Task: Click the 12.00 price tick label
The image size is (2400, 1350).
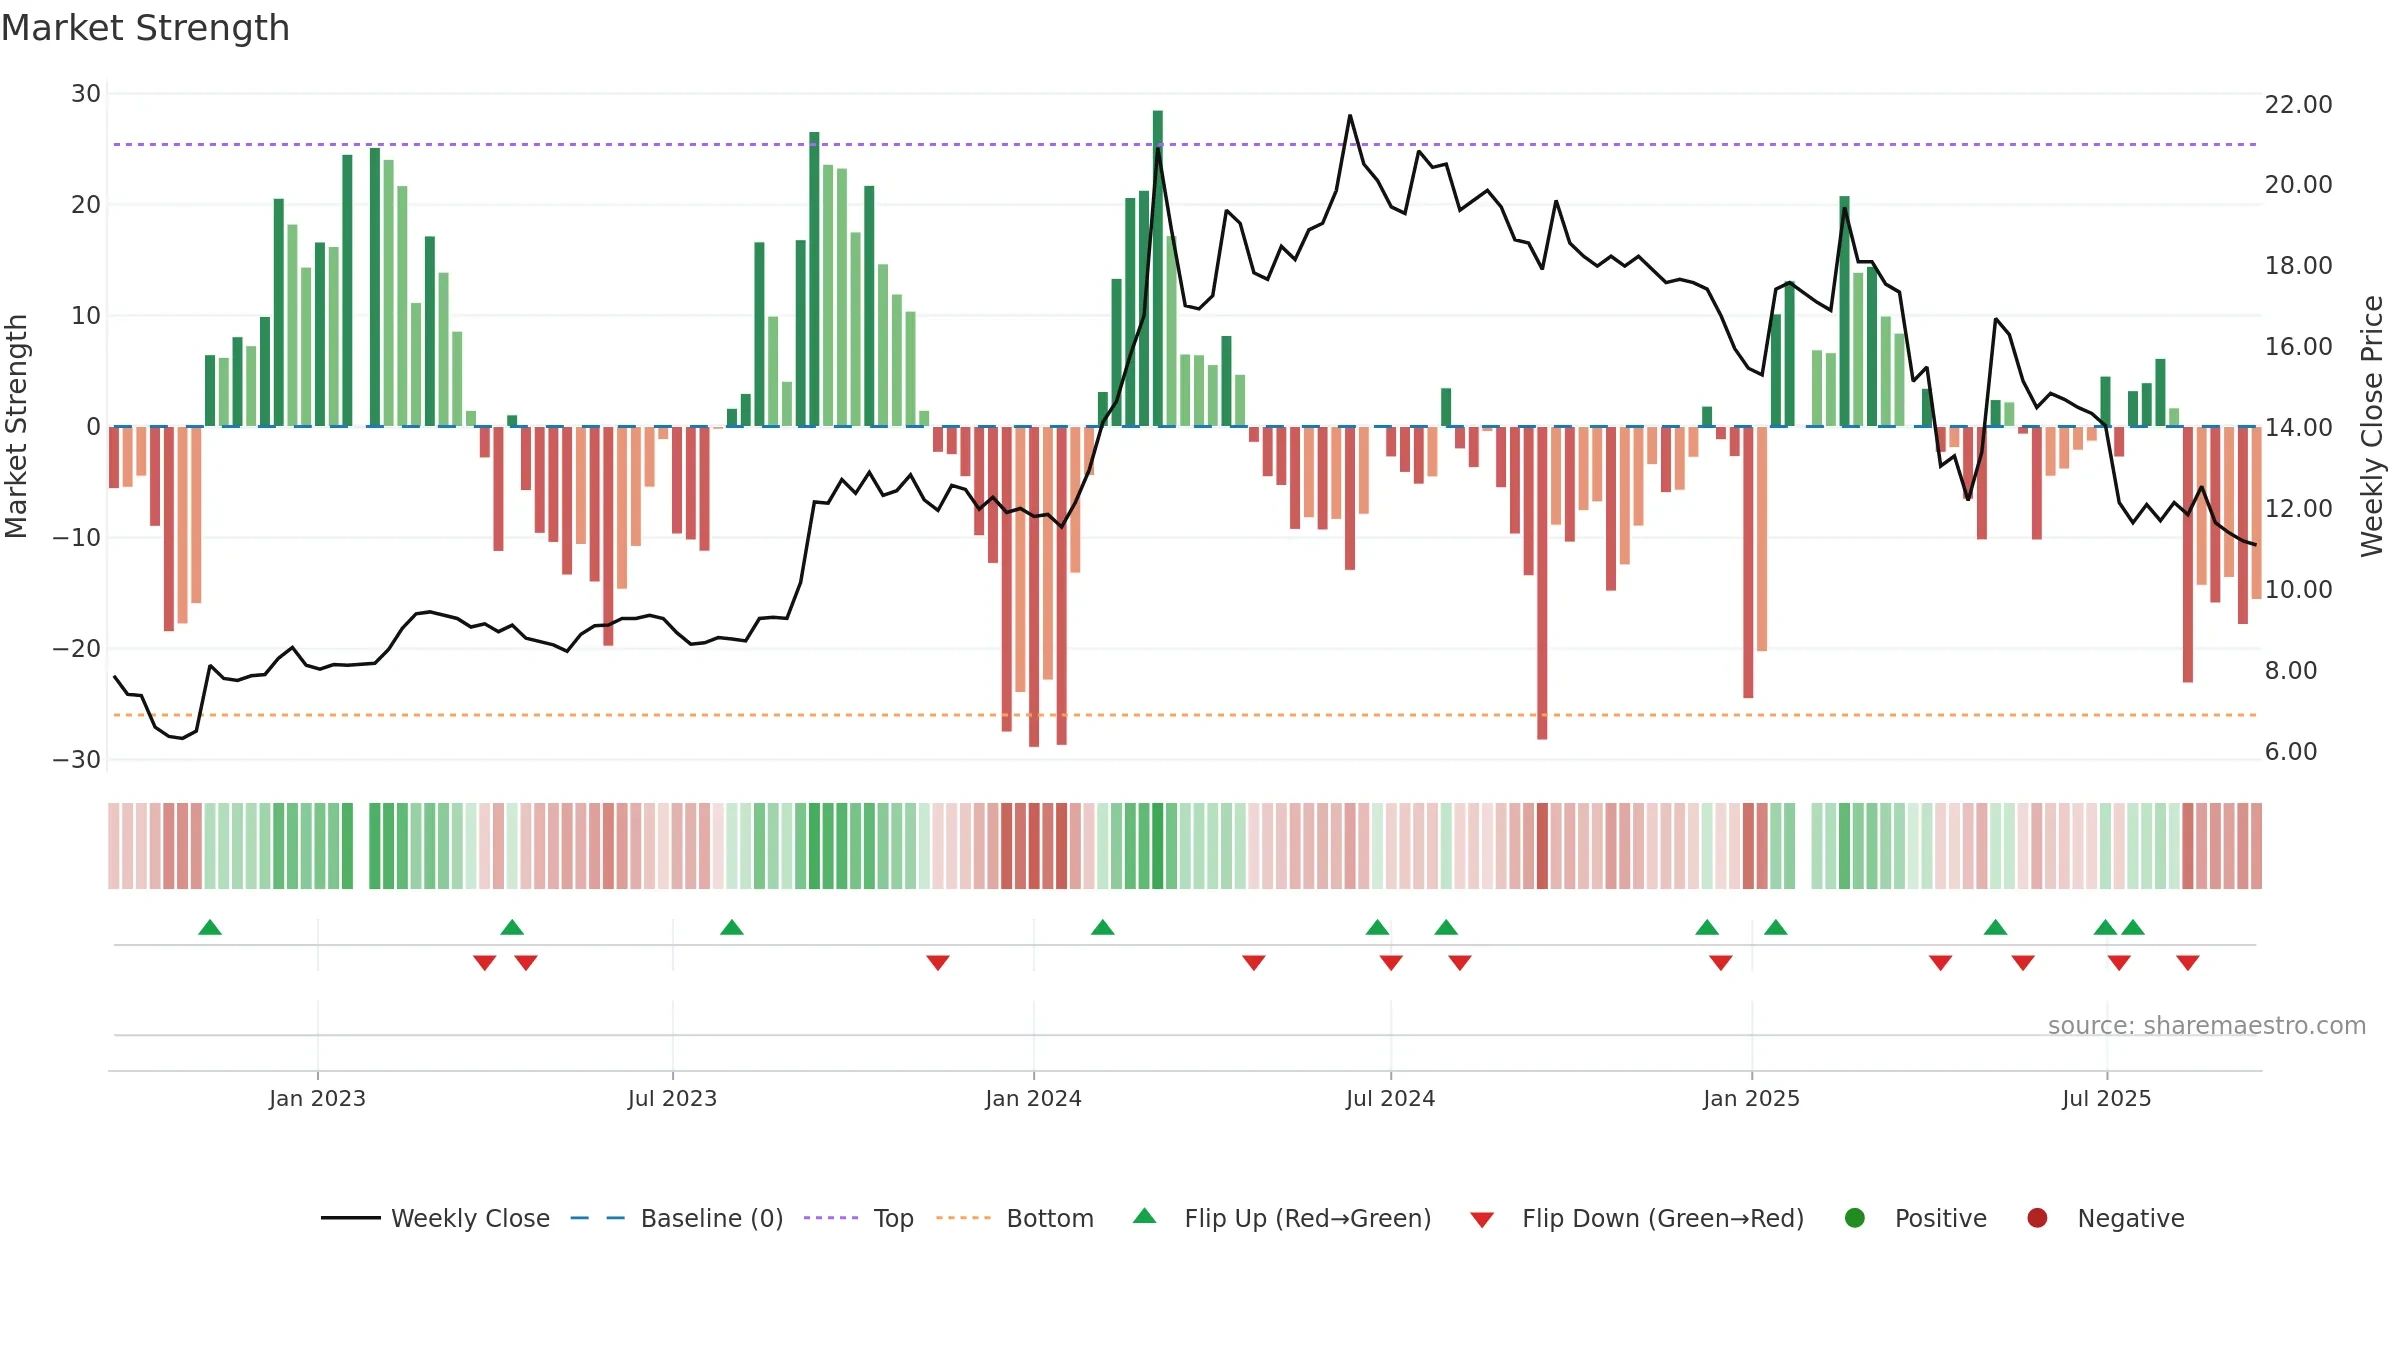Action: coord(2298,509)
